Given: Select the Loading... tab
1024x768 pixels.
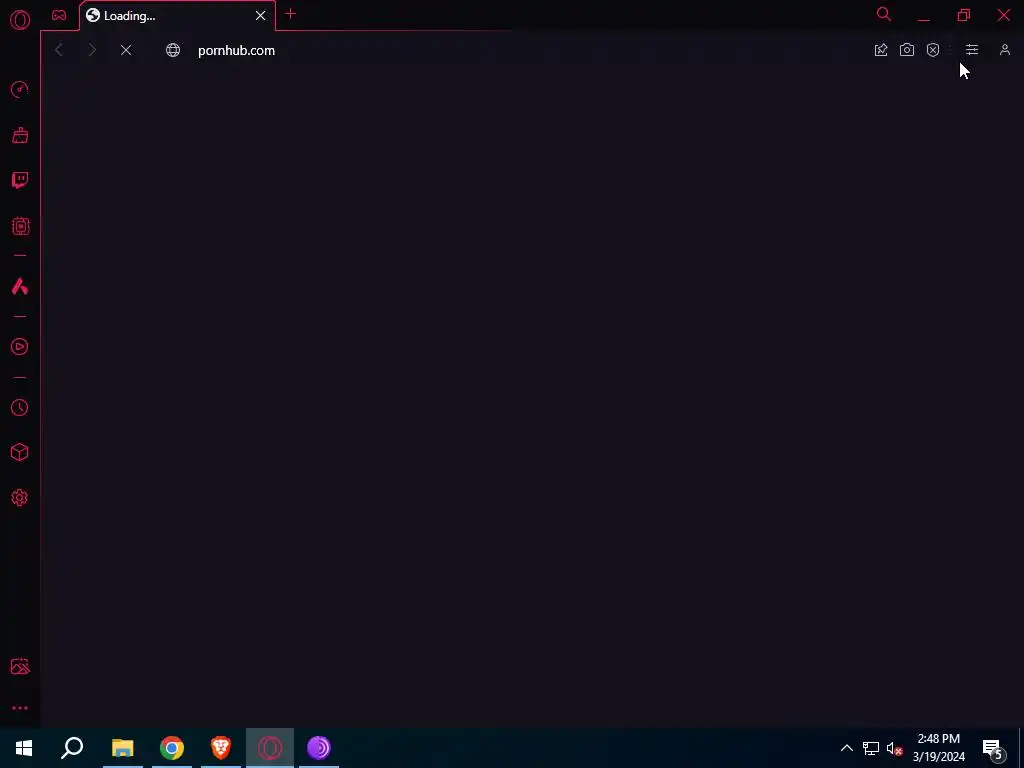Looking at the screenshot, I should [177, 16].
